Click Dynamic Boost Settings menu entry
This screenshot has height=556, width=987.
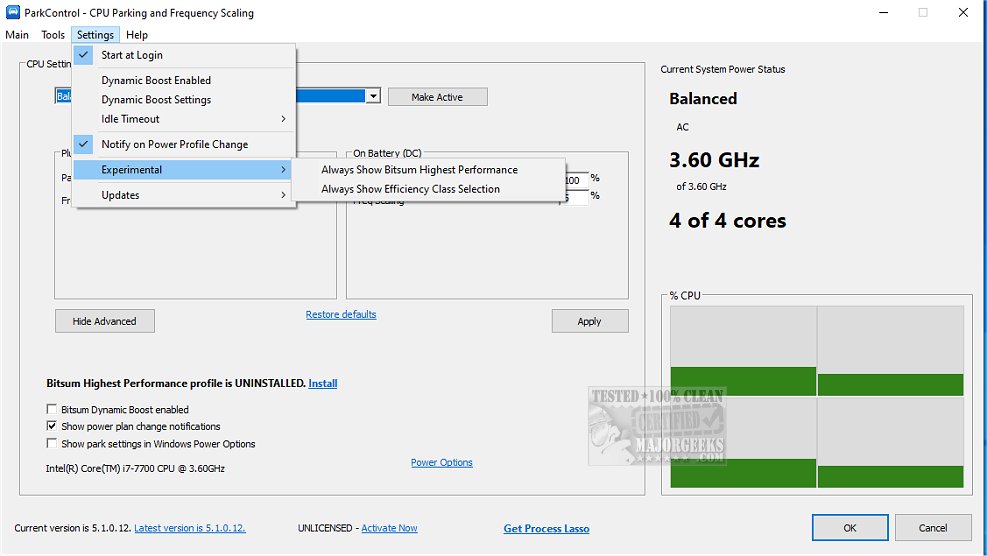point(156,100)
